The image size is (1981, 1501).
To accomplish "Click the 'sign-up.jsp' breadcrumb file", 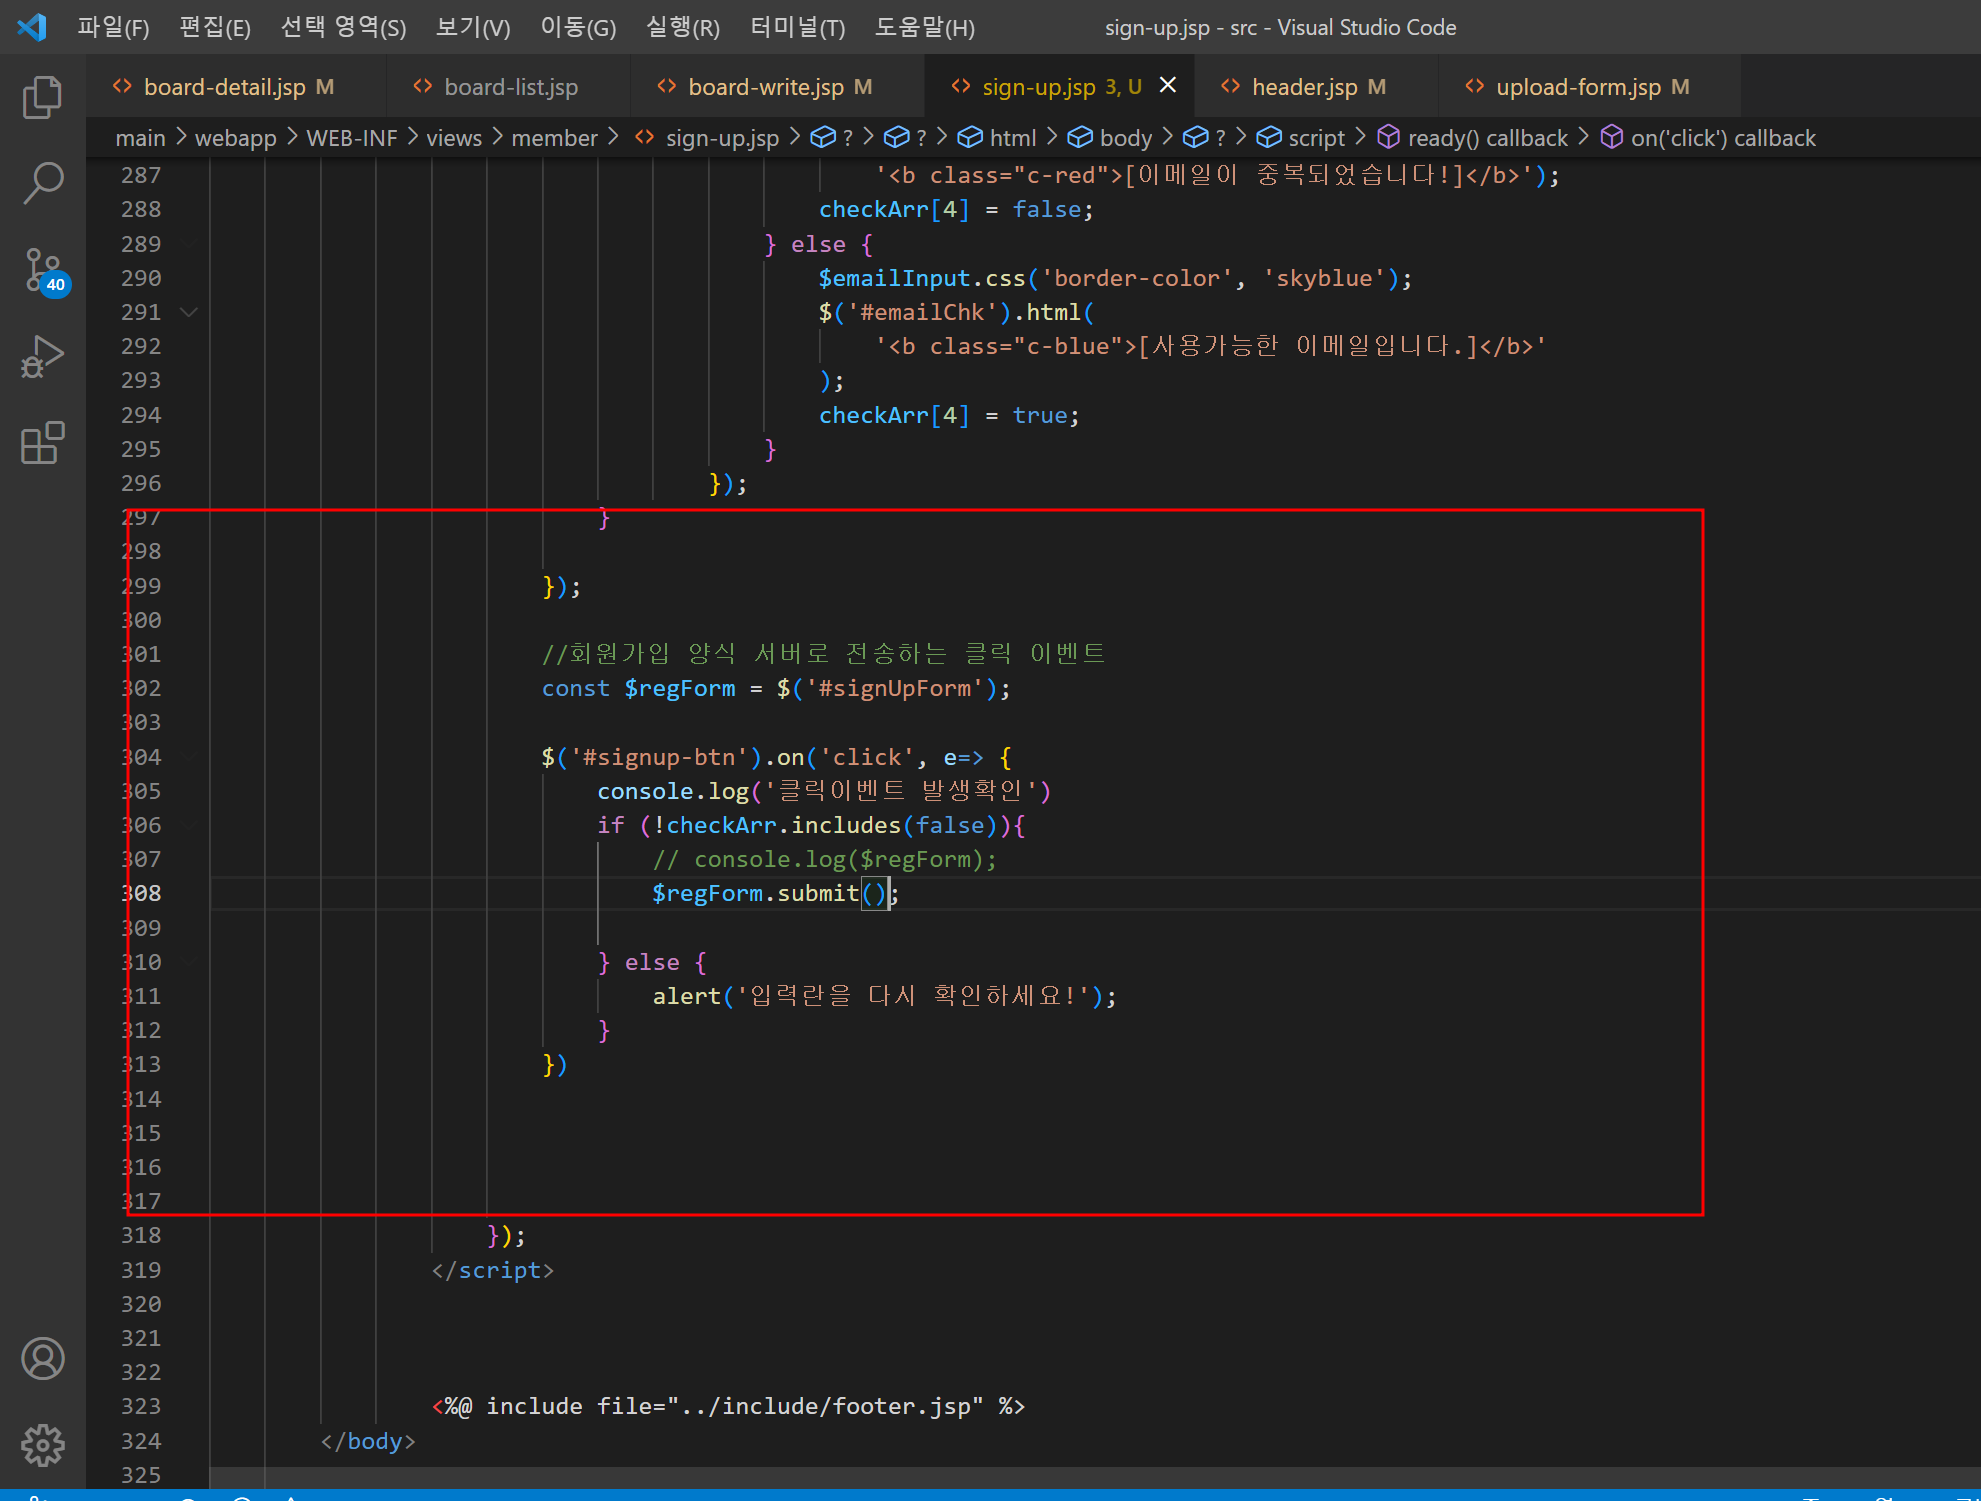I will coord(721,138).
